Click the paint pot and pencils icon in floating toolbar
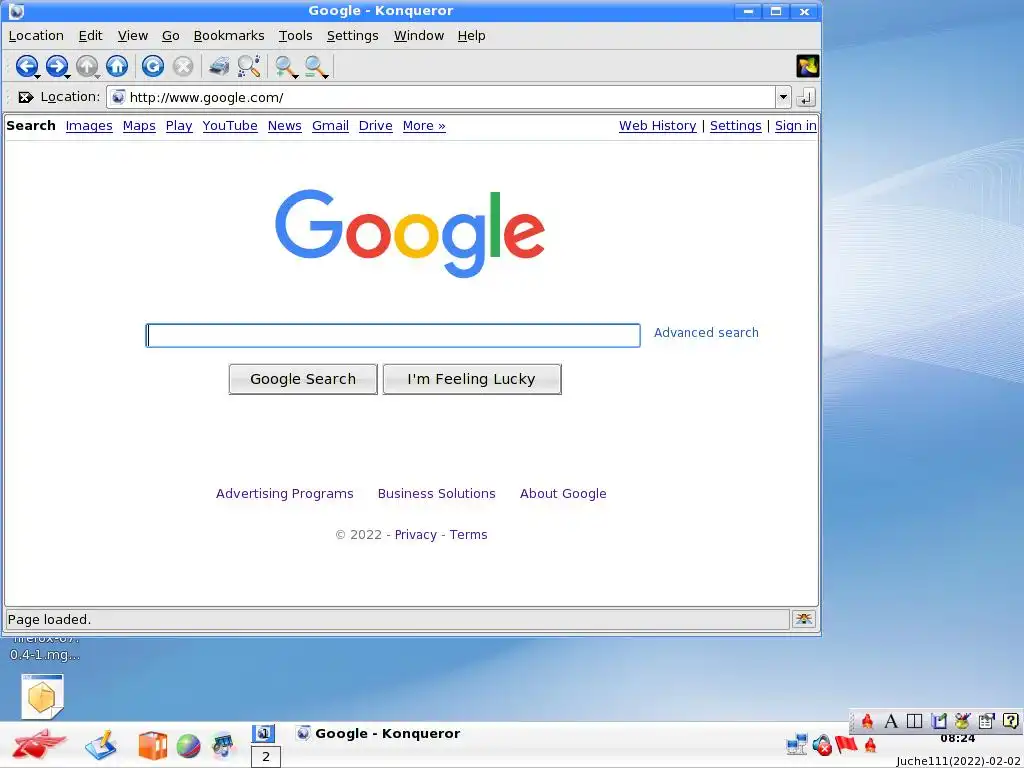 (962, 721)
